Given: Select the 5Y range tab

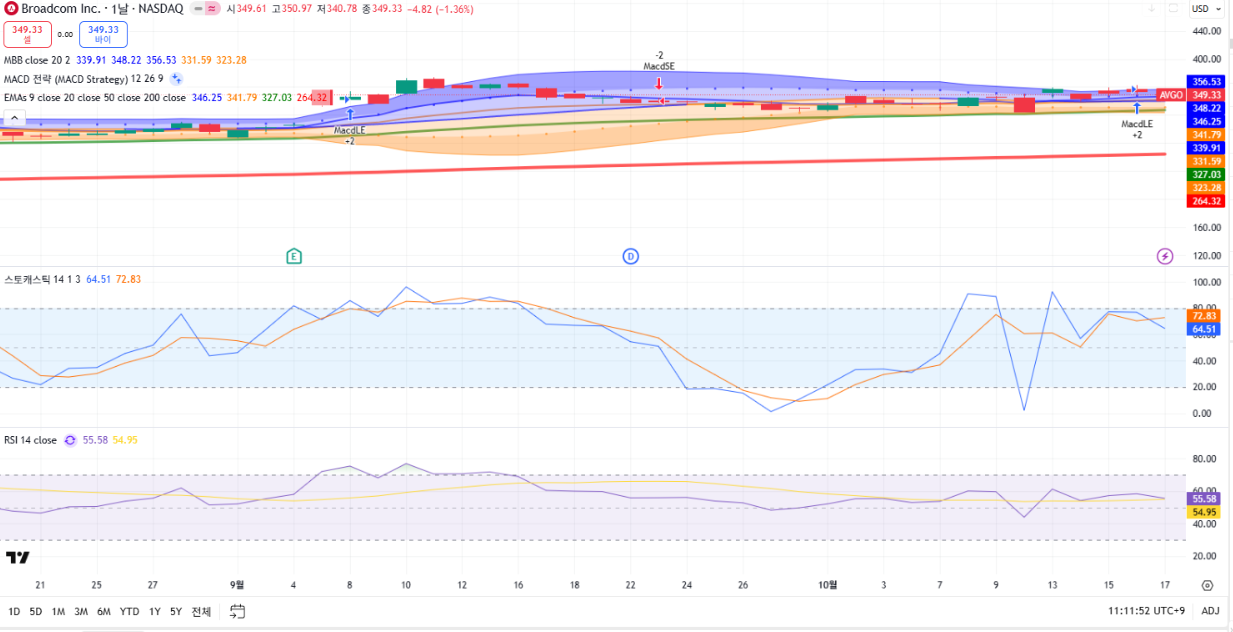Looking at the screenshot, I should (x=176, y=611).
